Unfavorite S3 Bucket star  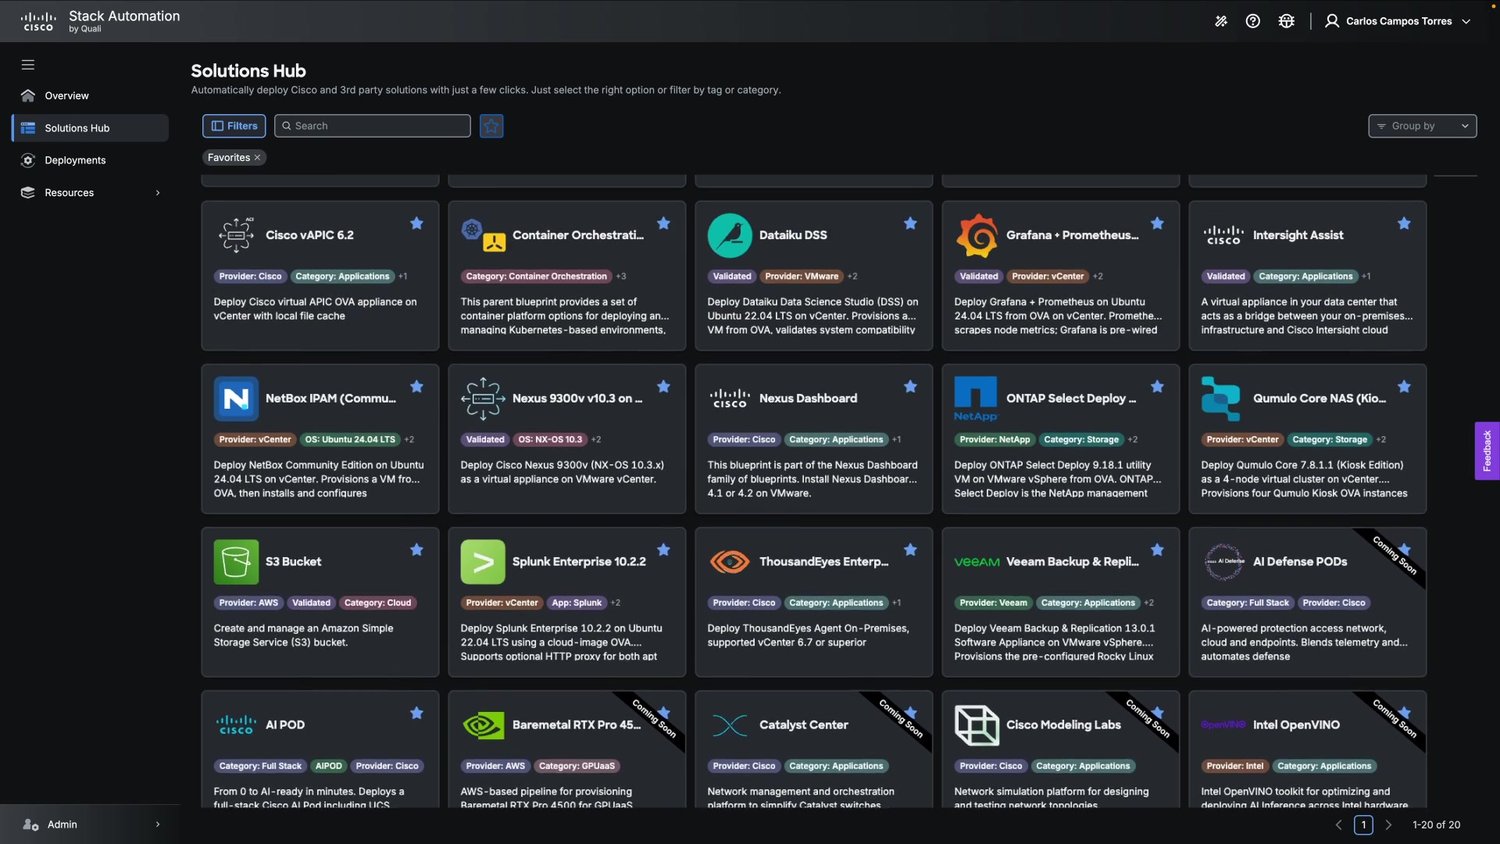pyautogui.click(x=417, y=550)
